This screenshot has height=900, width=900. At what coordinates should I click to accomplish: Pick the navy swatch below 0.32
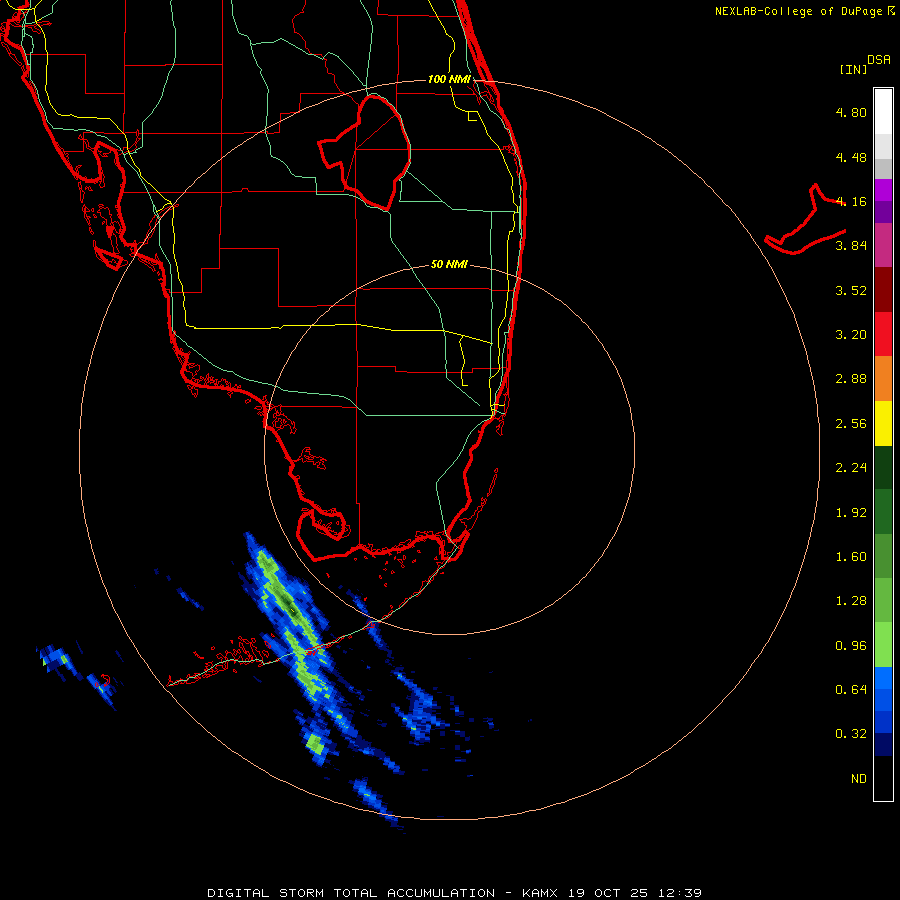click(883, 744)
